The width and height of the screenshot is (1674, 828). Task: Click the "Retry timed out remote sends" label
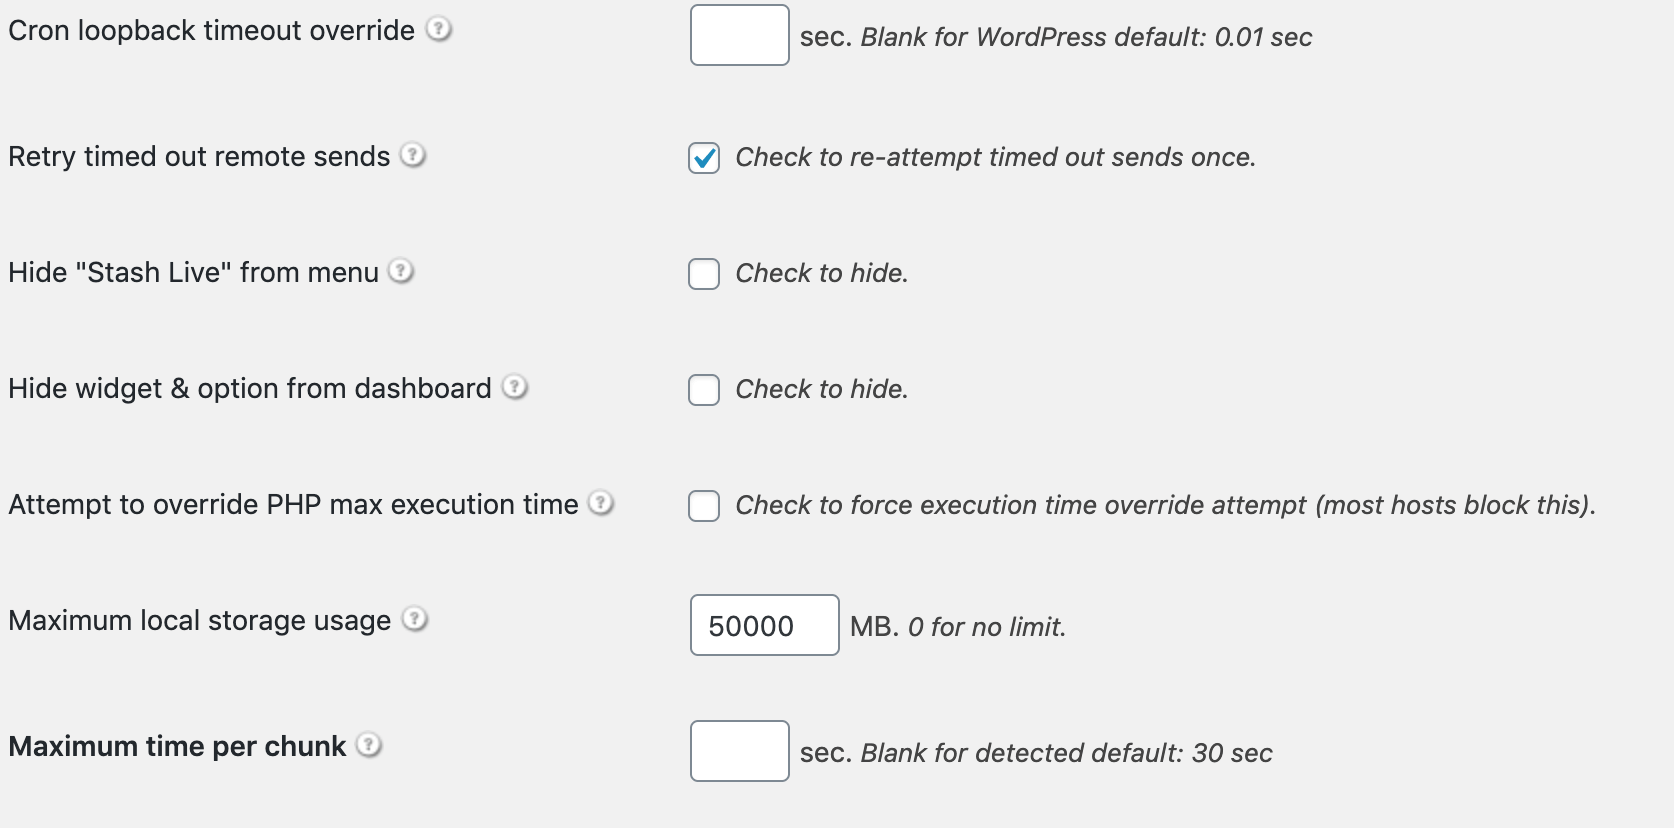coord(199,156)
